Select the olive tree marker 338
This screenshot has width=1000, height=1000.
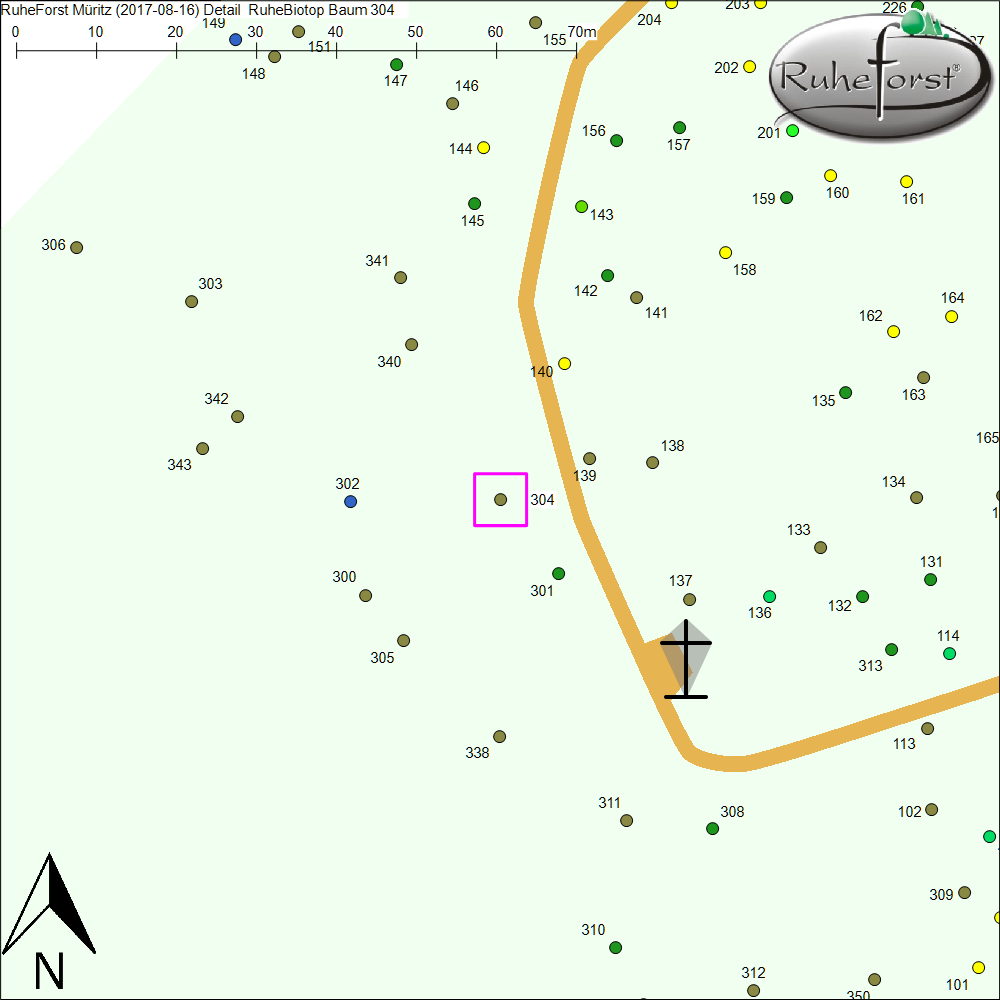click(499, 736)
